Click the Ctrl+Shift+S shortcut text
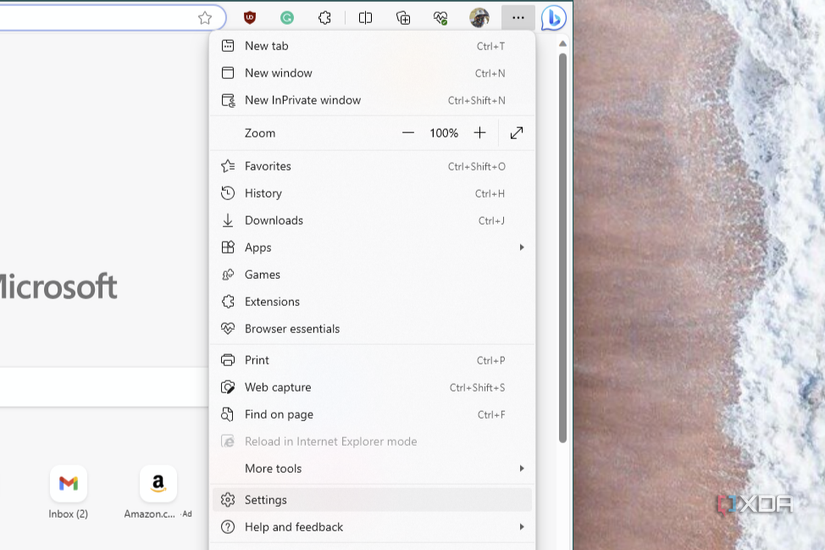825x550 pixels. pos(477,388)
